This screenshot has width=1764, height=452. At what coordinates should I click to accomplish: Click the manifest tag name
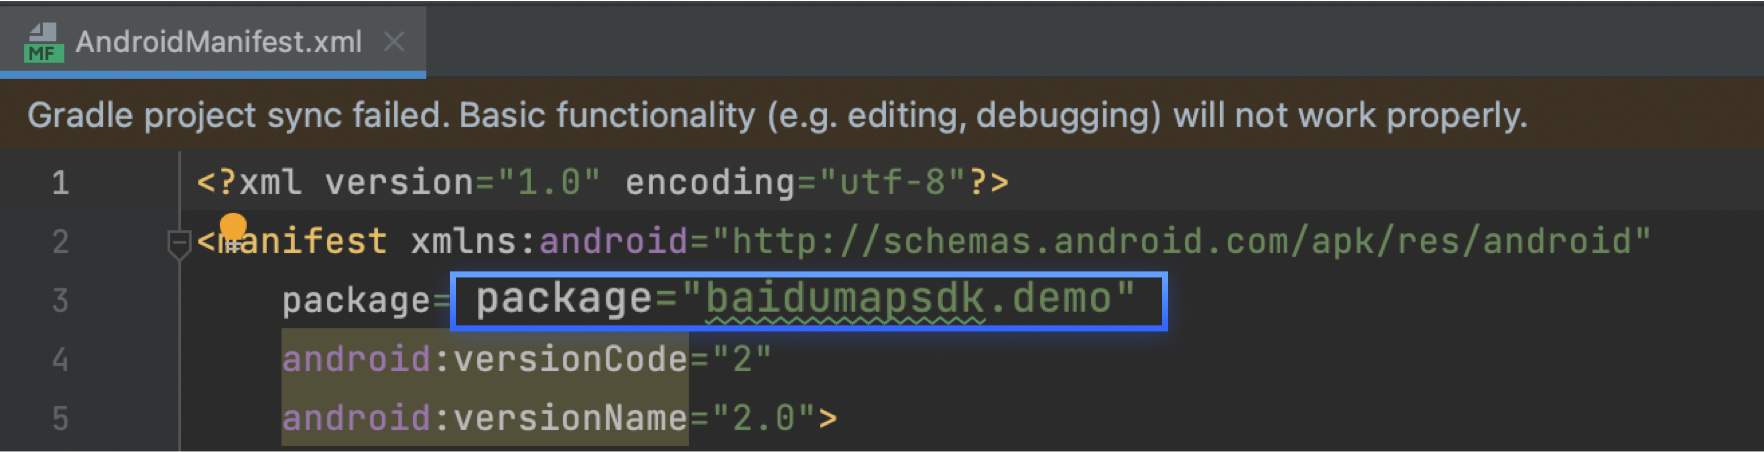[302, 242]
